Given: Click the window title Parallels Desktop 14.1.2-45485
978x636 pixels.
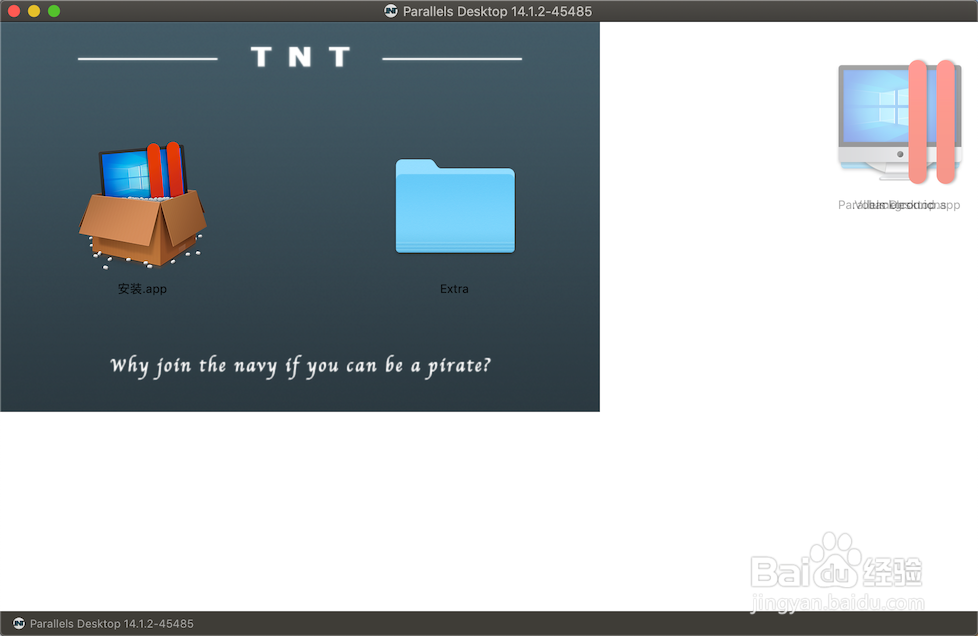Looking at the screenshot, I should pos(497,11).
